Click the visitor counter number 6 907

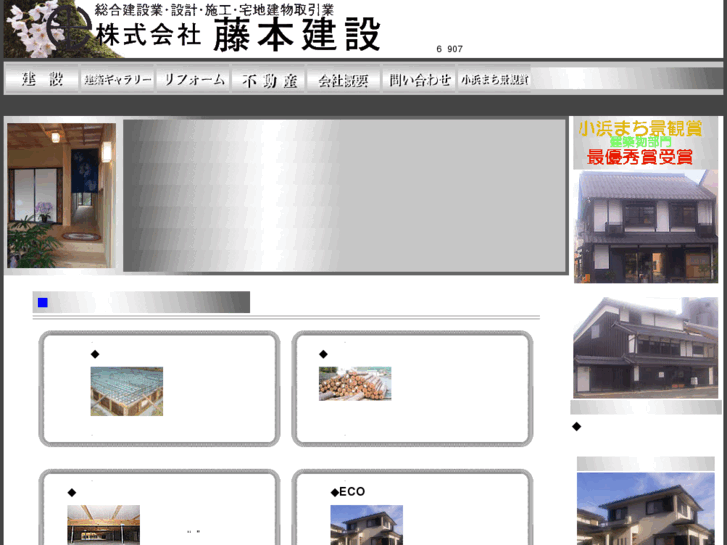pos(449,49)
